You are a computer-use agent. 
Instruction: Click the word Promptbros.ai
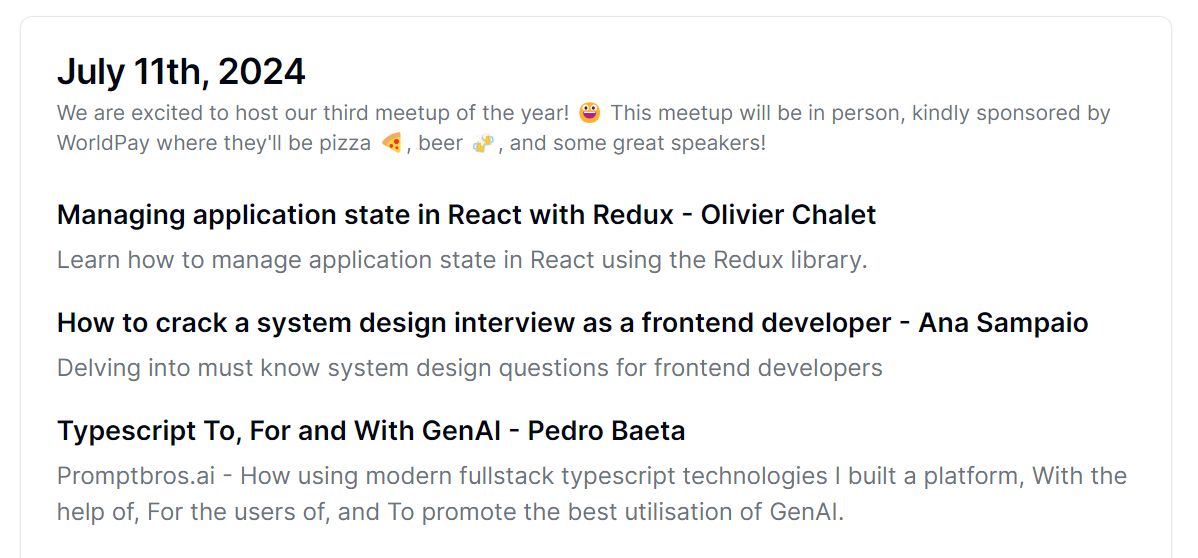click(x=136, y=475)
